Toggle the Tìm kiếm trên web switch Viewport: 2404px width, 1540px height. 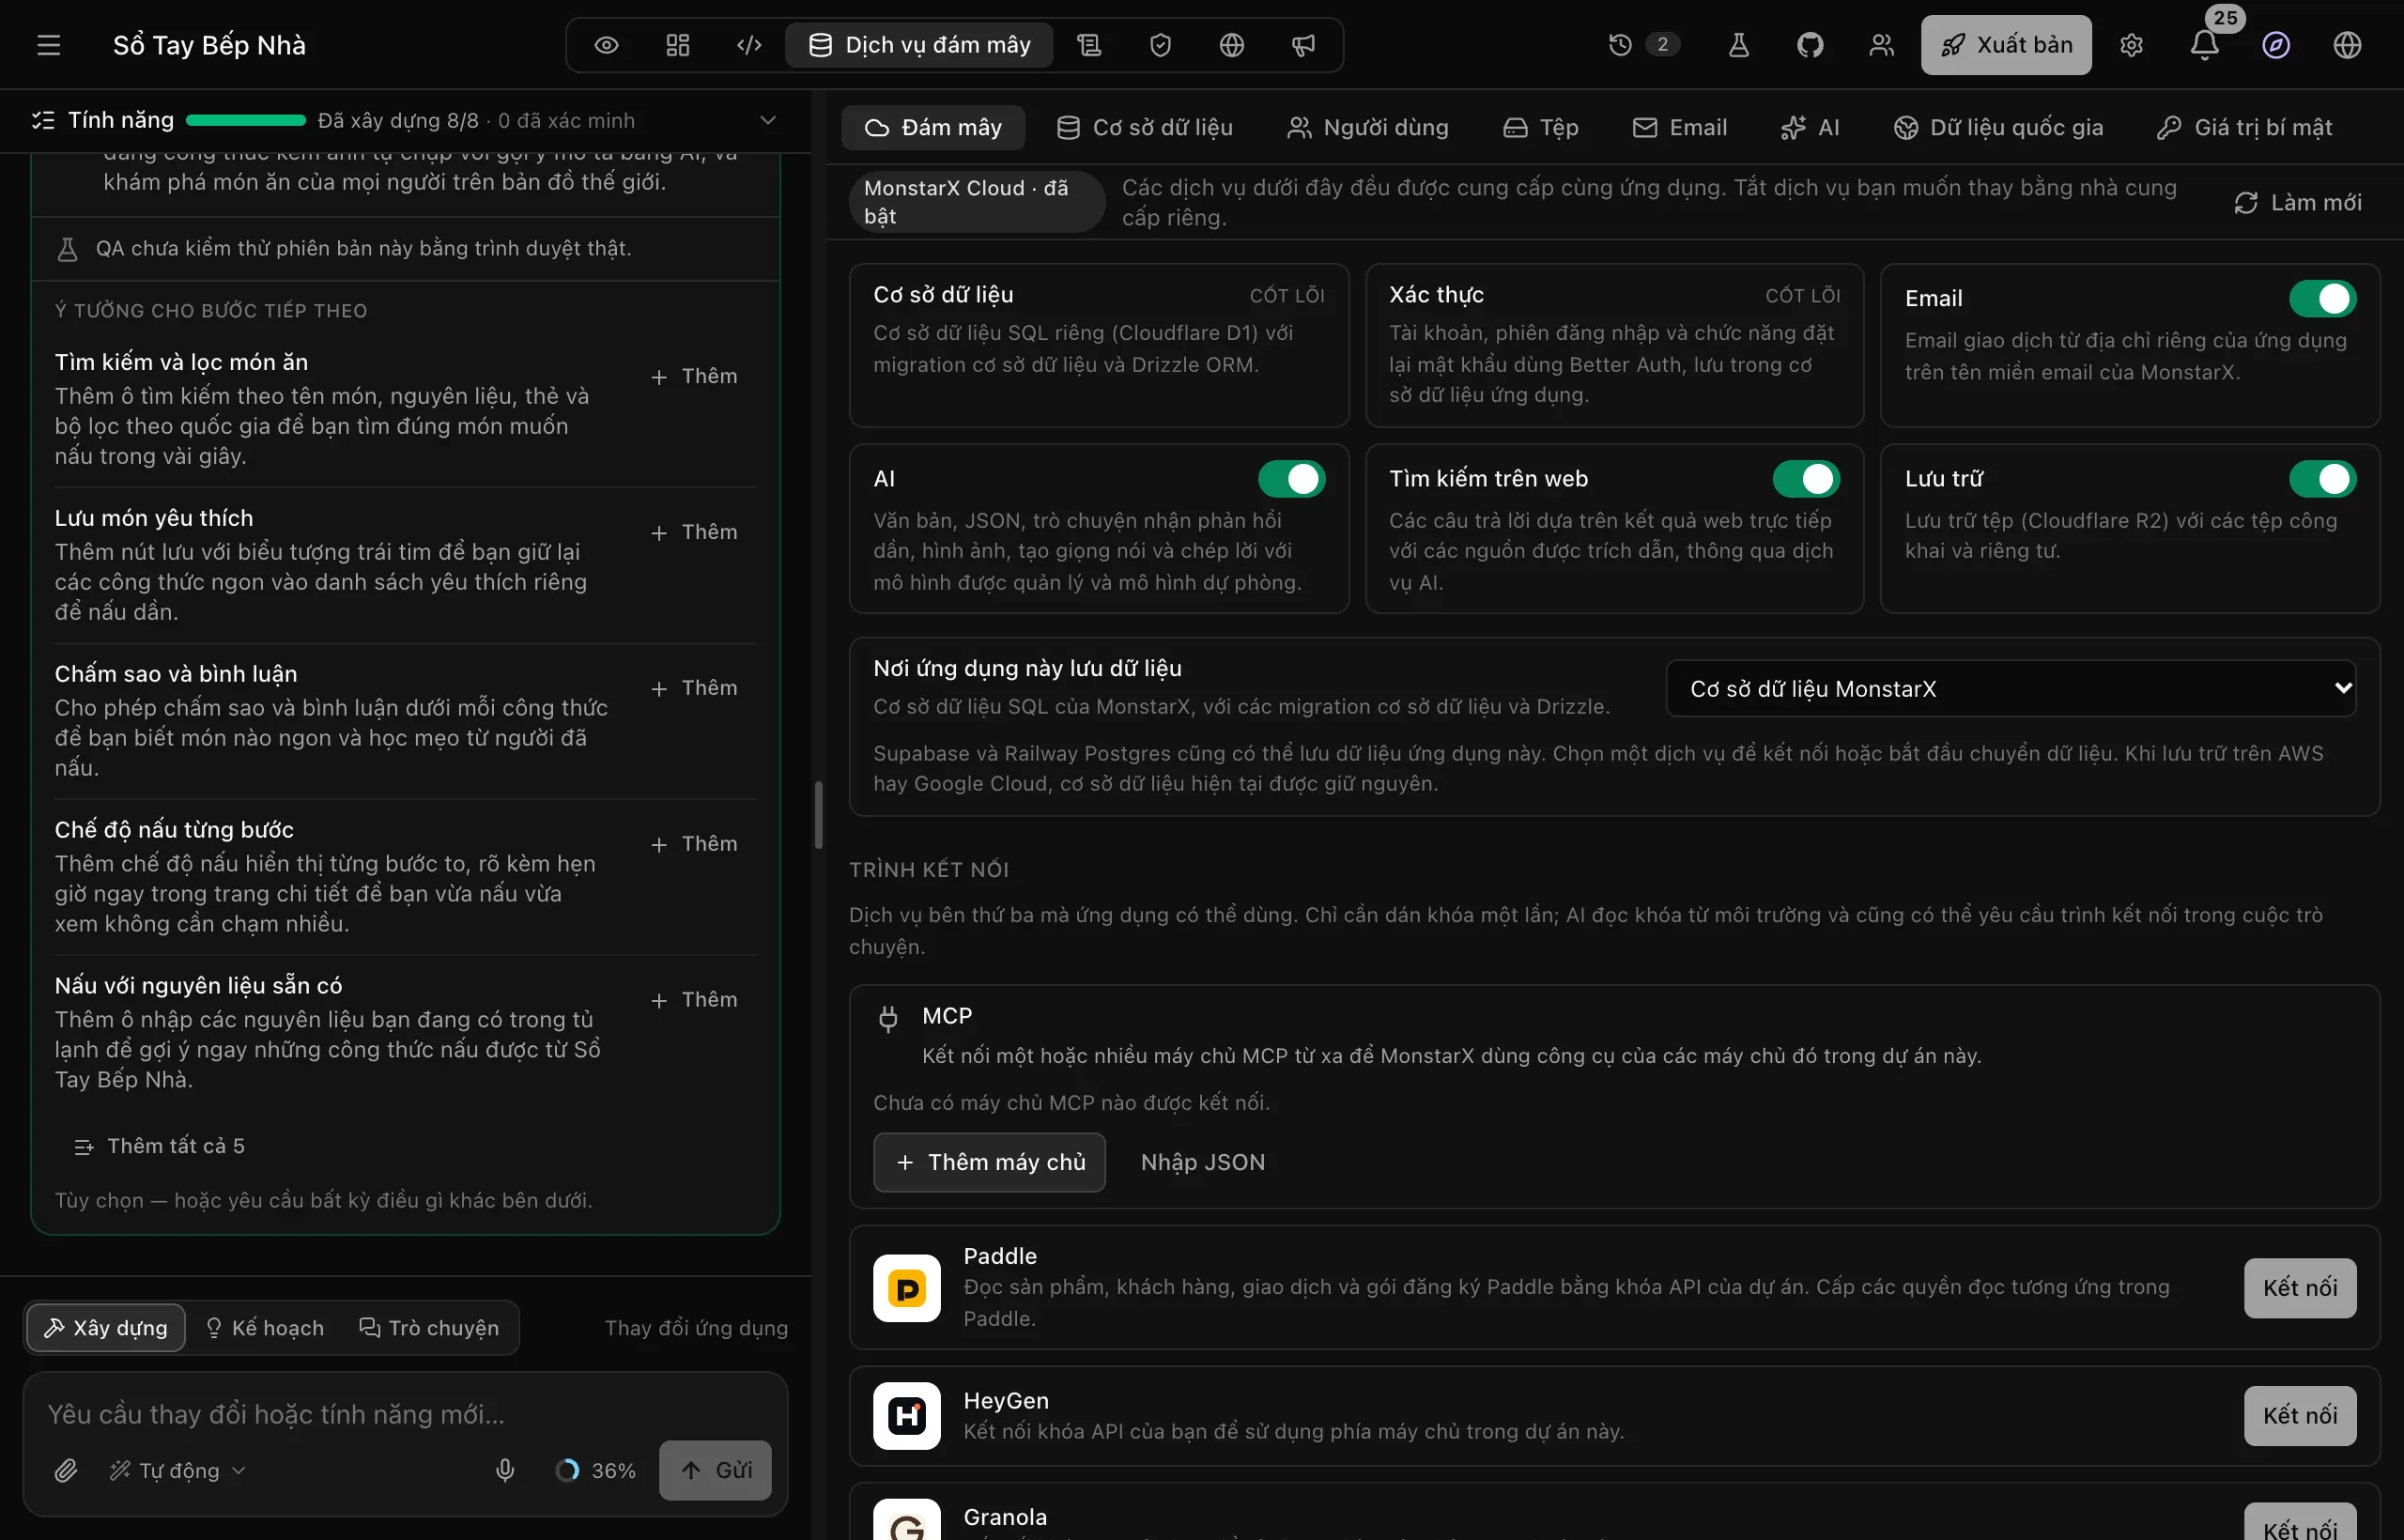pyautogui.click(x=1806, y=479)
